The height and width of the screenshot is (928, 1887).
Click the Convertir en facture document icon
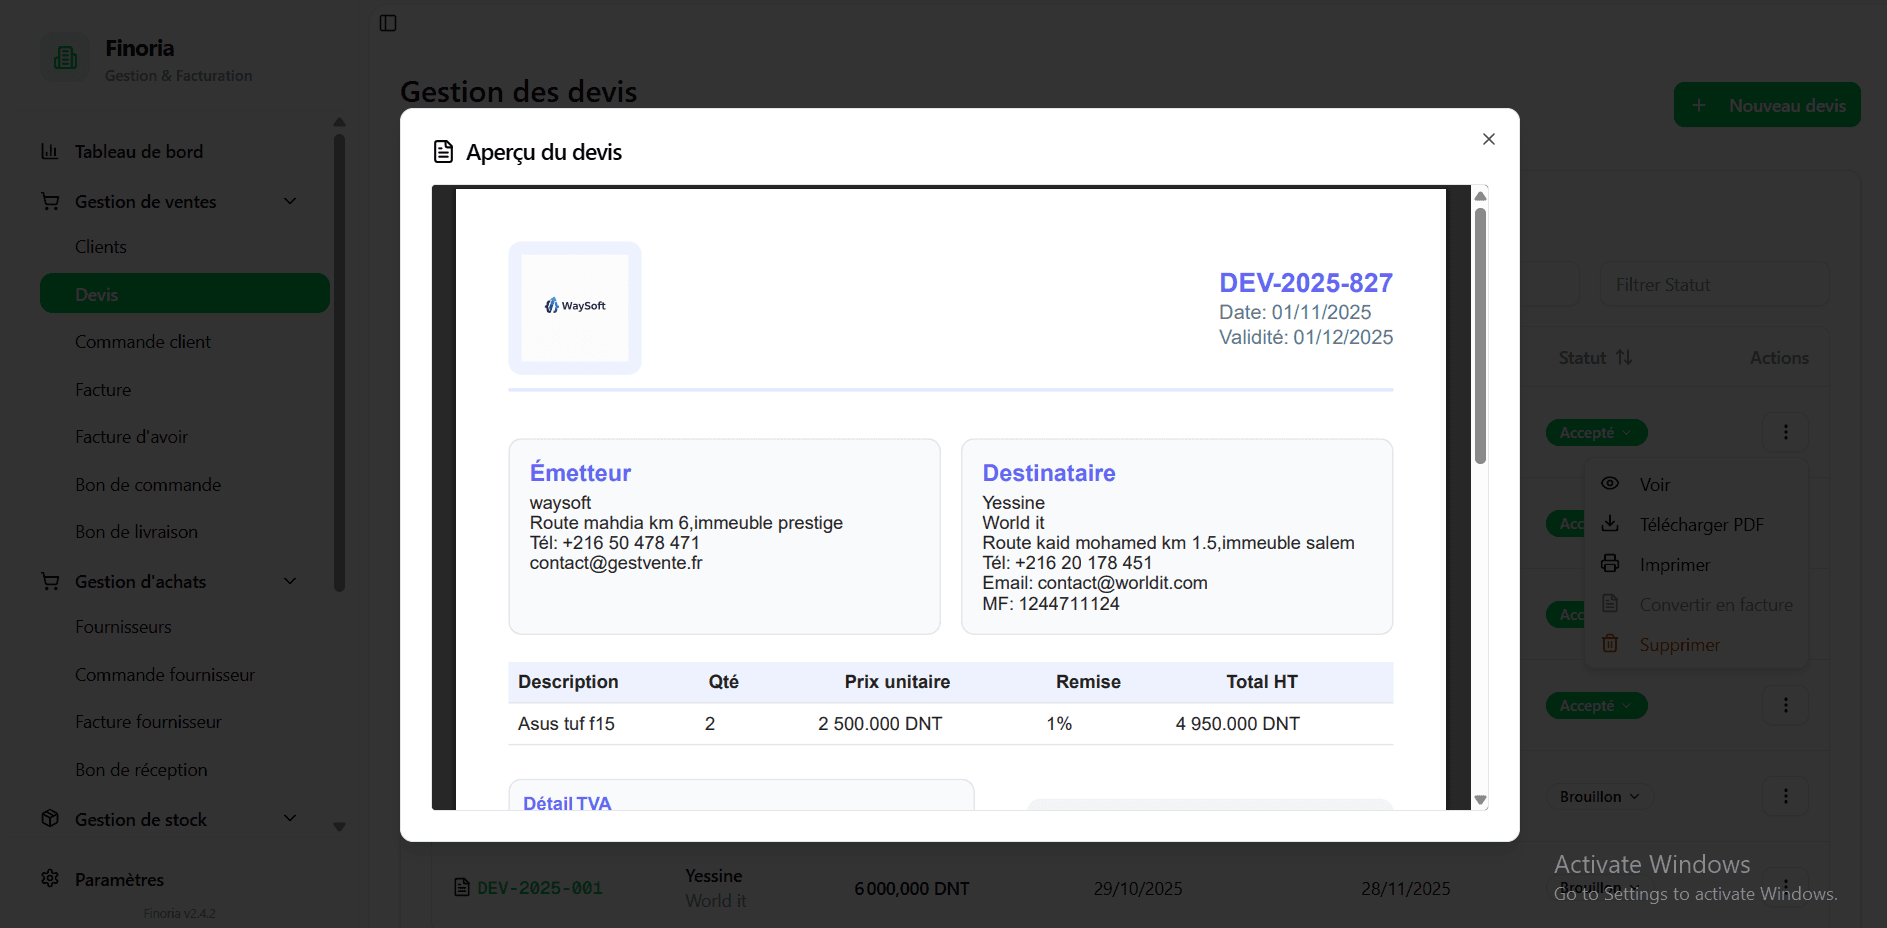point(1610,603)
